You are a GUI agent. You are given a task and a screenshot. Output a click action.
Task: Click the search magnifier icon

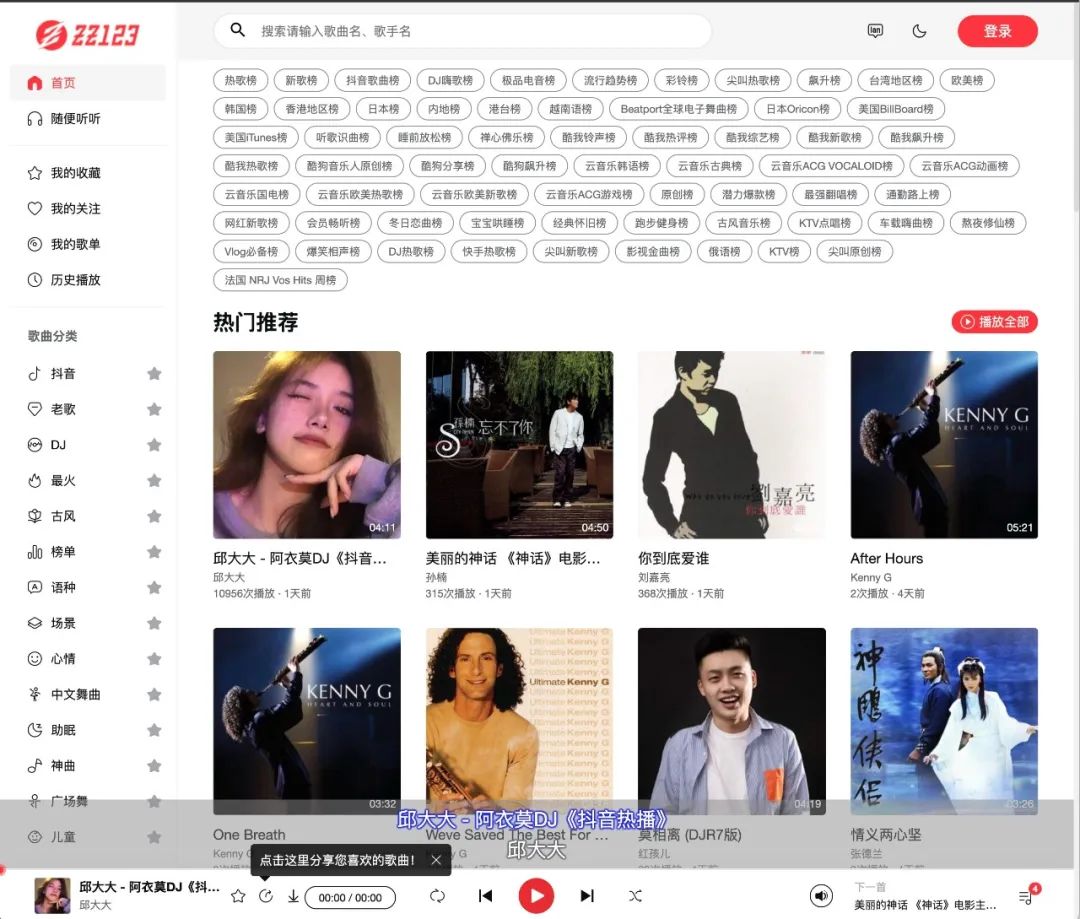click(238, 30)
